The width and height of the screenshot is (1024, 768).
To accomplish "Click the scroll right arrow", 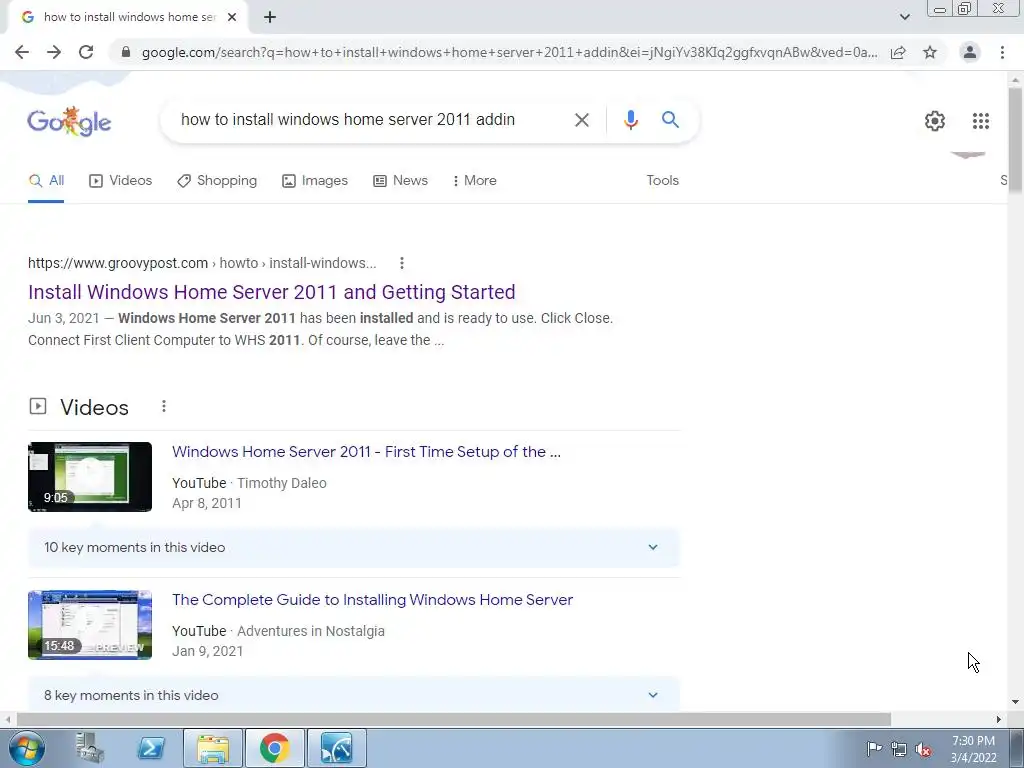I will 999,719.
